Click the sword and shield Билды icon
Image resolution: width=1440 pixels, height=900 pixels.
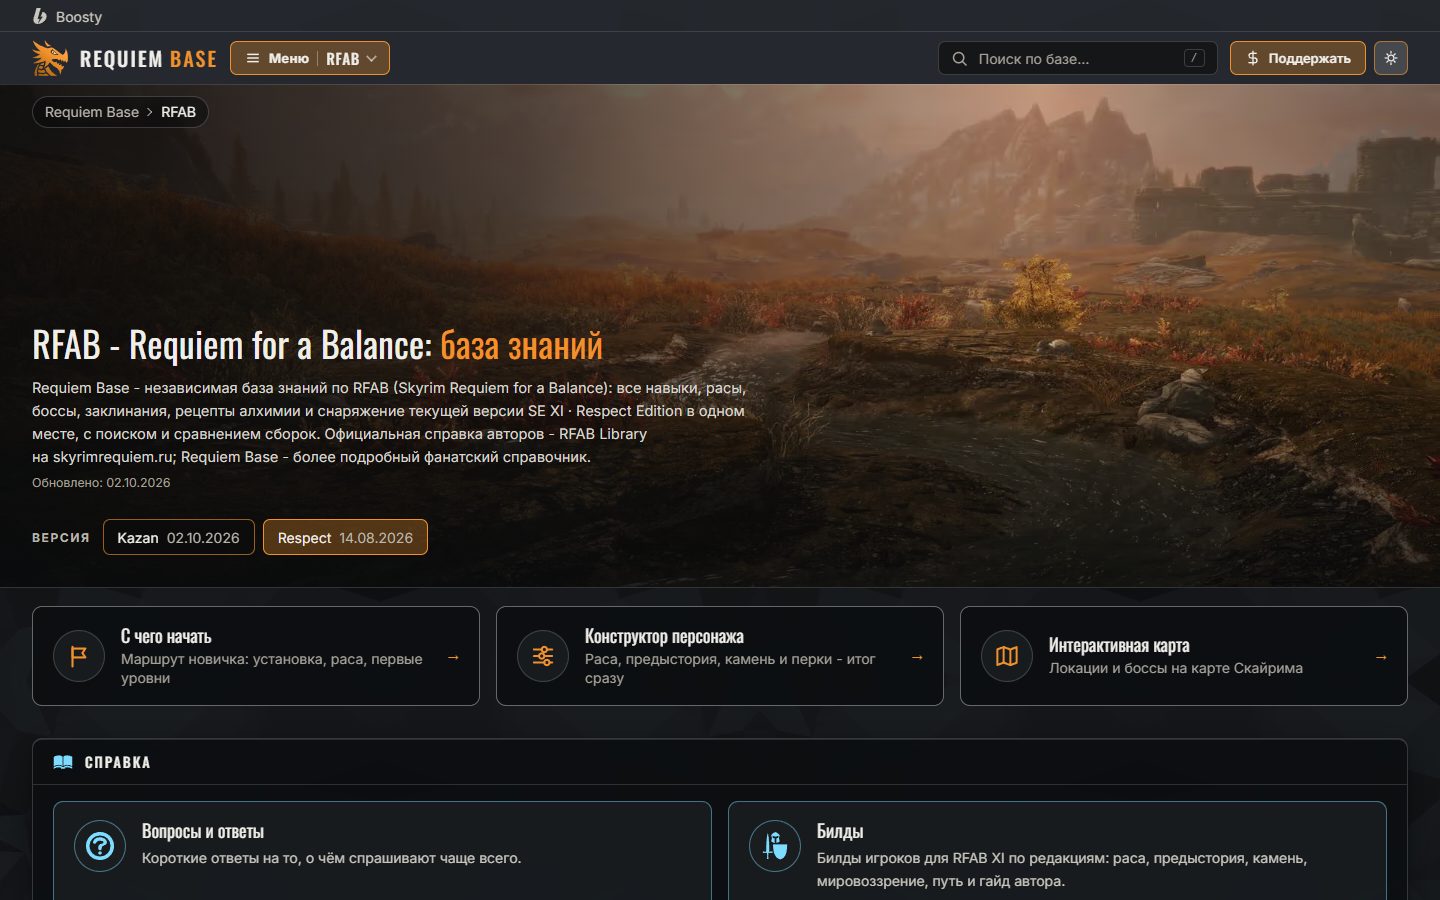pyautogui.click(x=775, y=846)
